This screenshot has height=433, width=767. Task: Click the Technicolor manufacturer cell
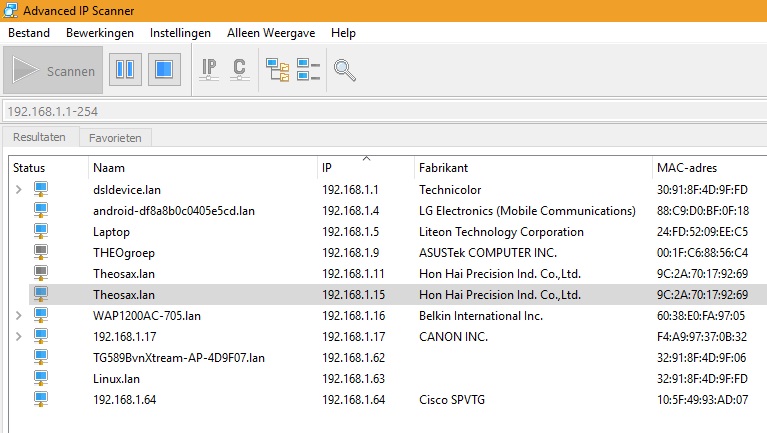pos(450,190)
